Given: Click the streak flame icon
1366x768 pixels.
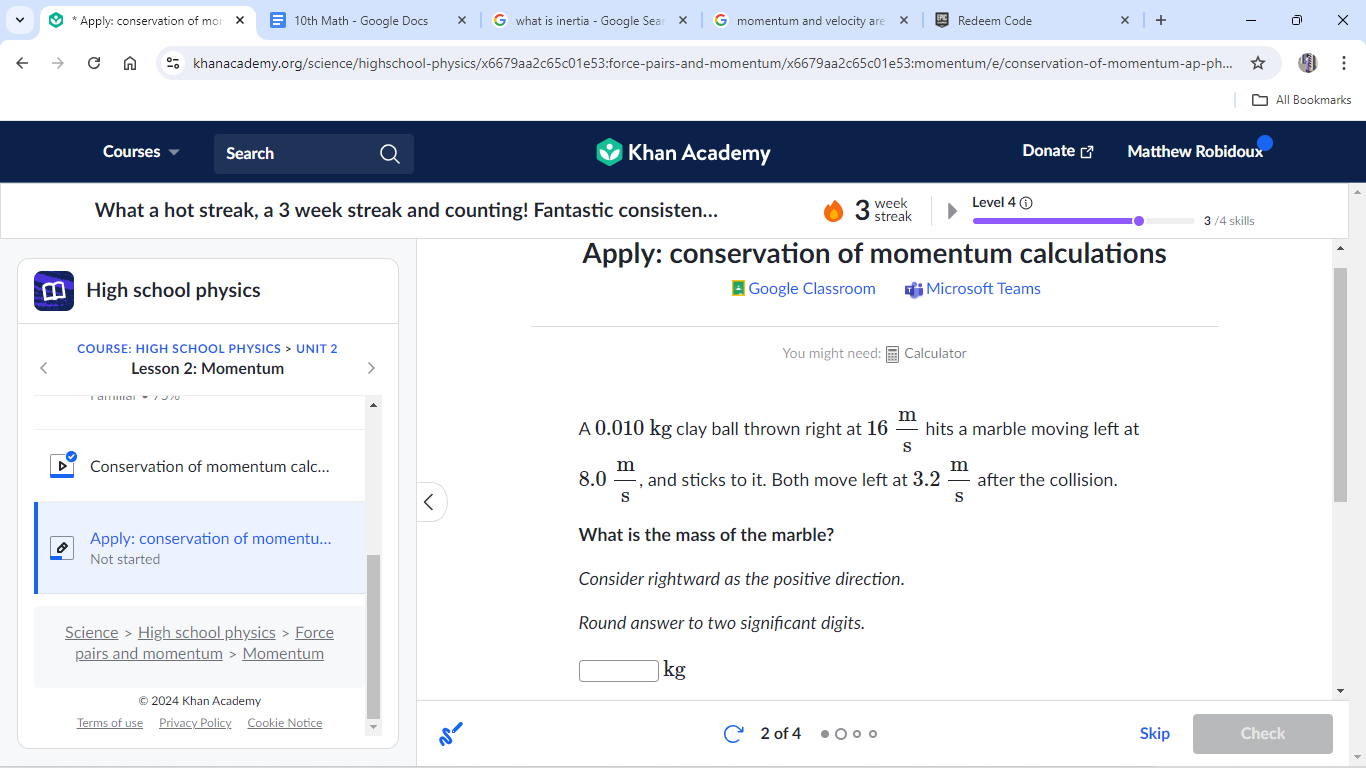Looking at the screenshot, I should [x=833, y=210].
